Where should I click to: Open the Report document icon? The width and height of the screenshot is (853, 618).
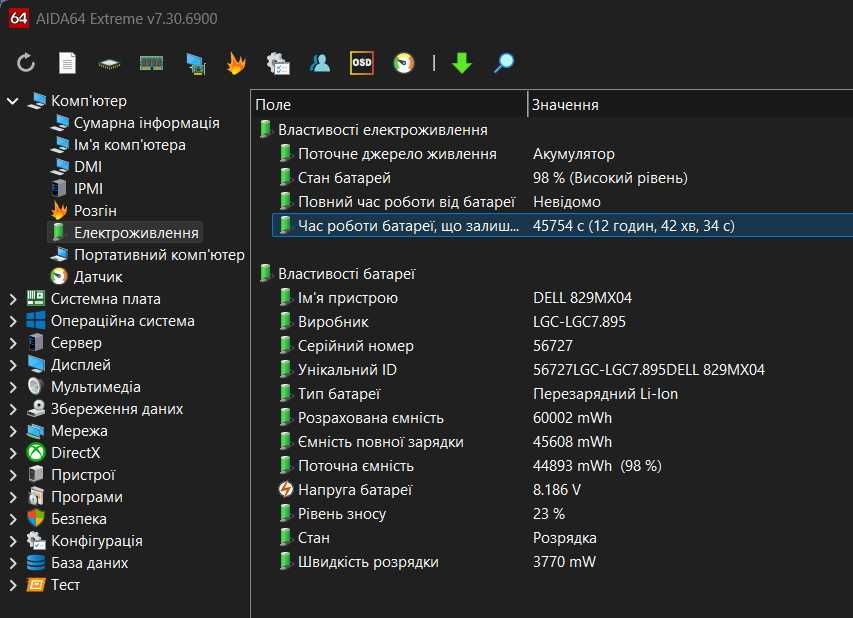click(x=67, y=63)
